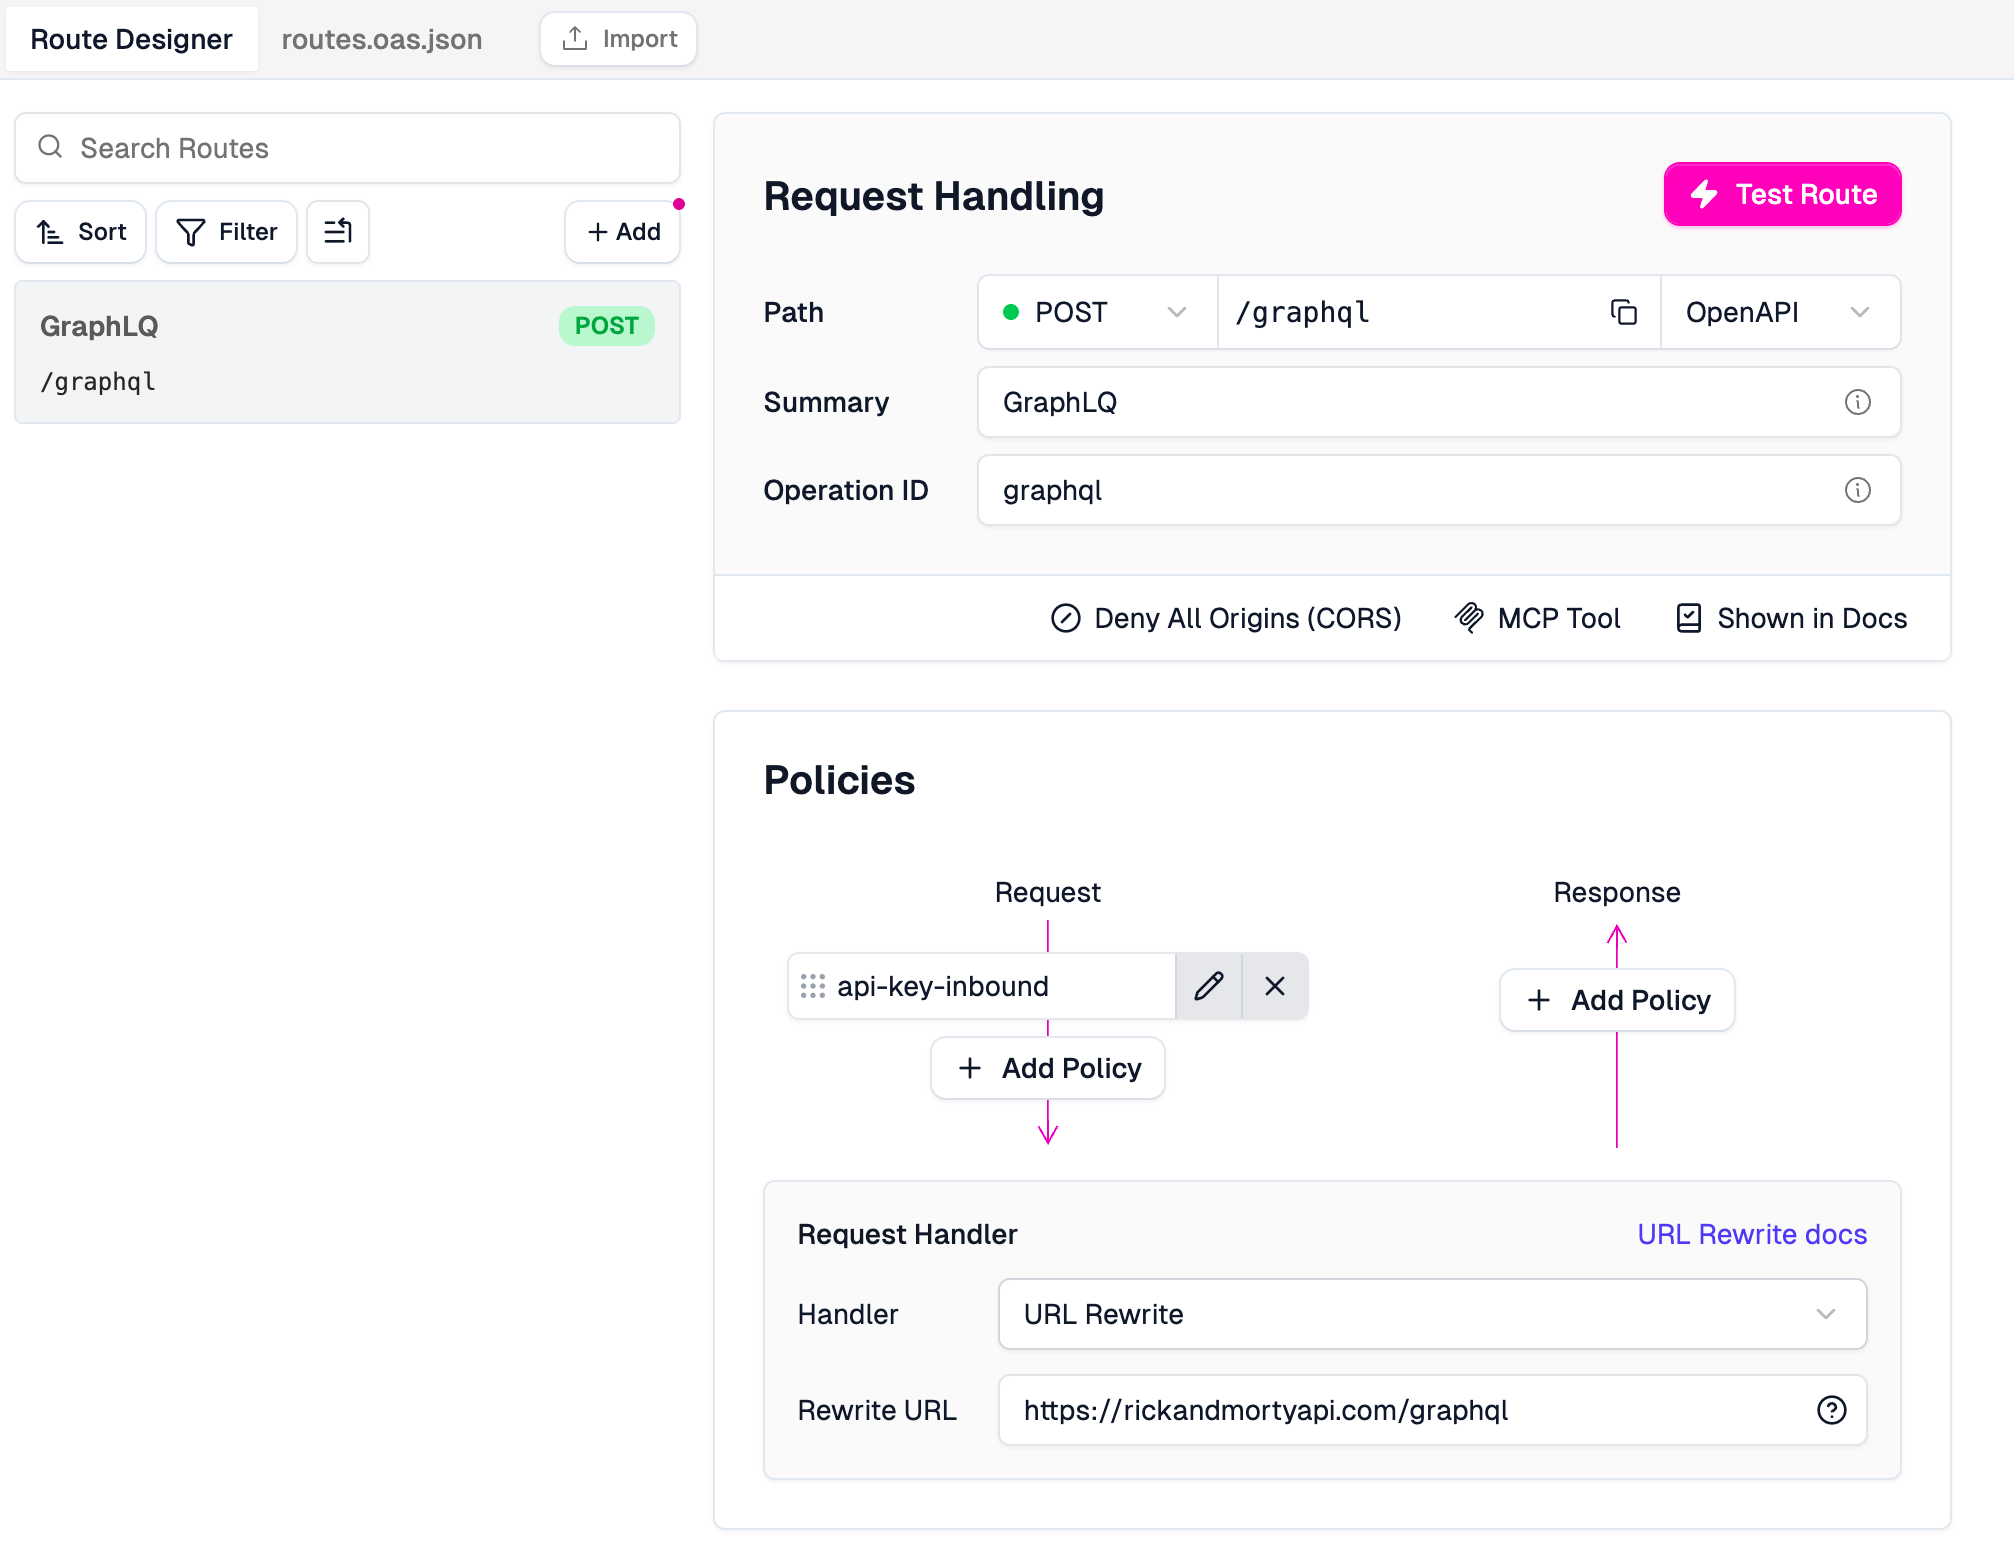This screenshot has height=1550, width=2014.
Task: Remove api-key-inbound policy via the X icon
Action: pos(1275,986)
